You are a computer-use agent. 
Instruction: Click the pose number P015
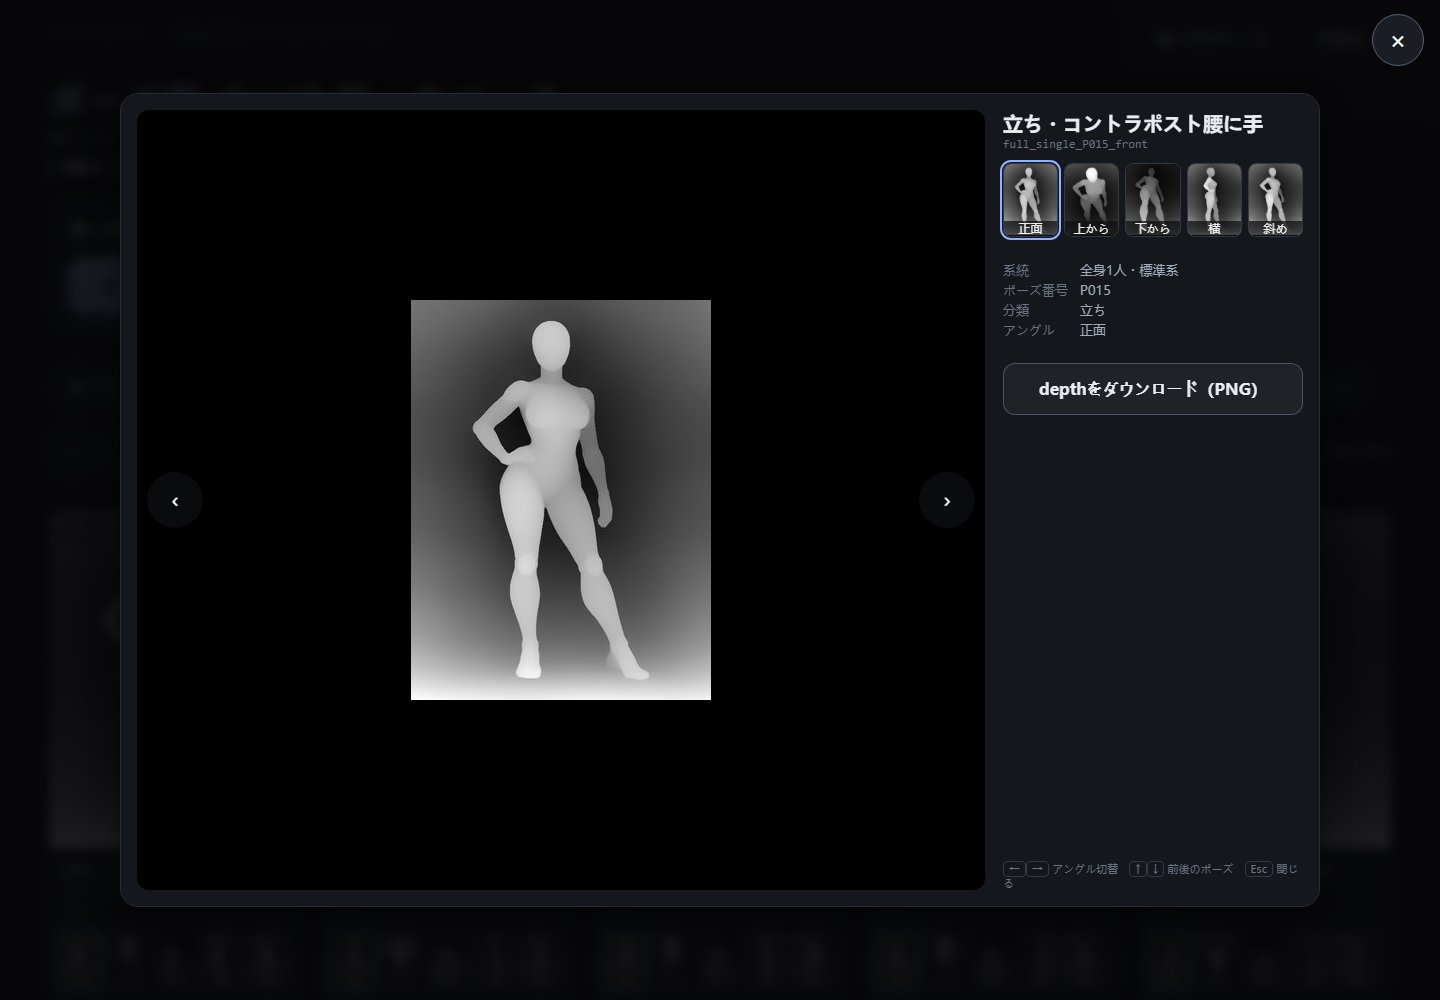coord(1095,290)
